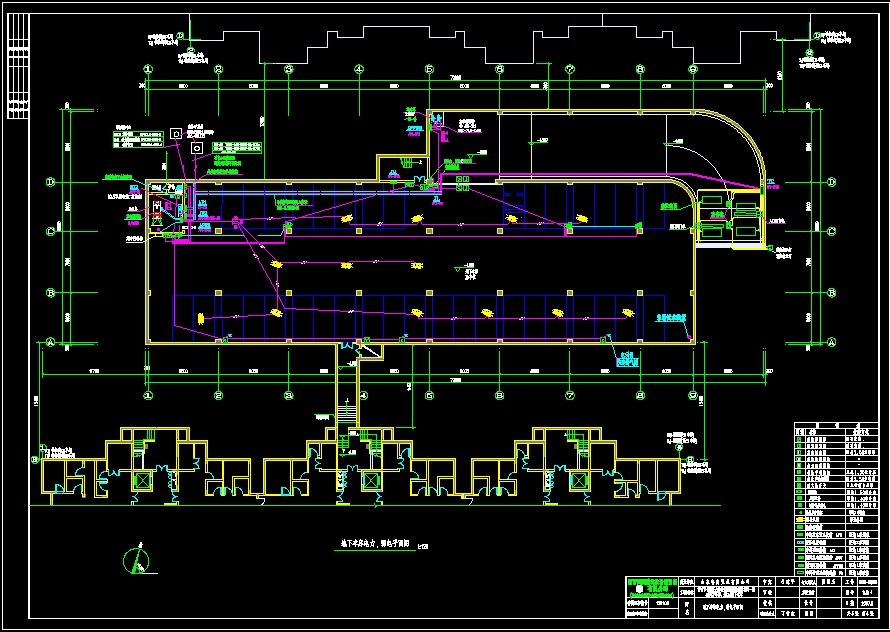The width and height of the screenshot is (890, 632).
Task: Click grid axis bubble B on right side
Action: pos(830,292)
